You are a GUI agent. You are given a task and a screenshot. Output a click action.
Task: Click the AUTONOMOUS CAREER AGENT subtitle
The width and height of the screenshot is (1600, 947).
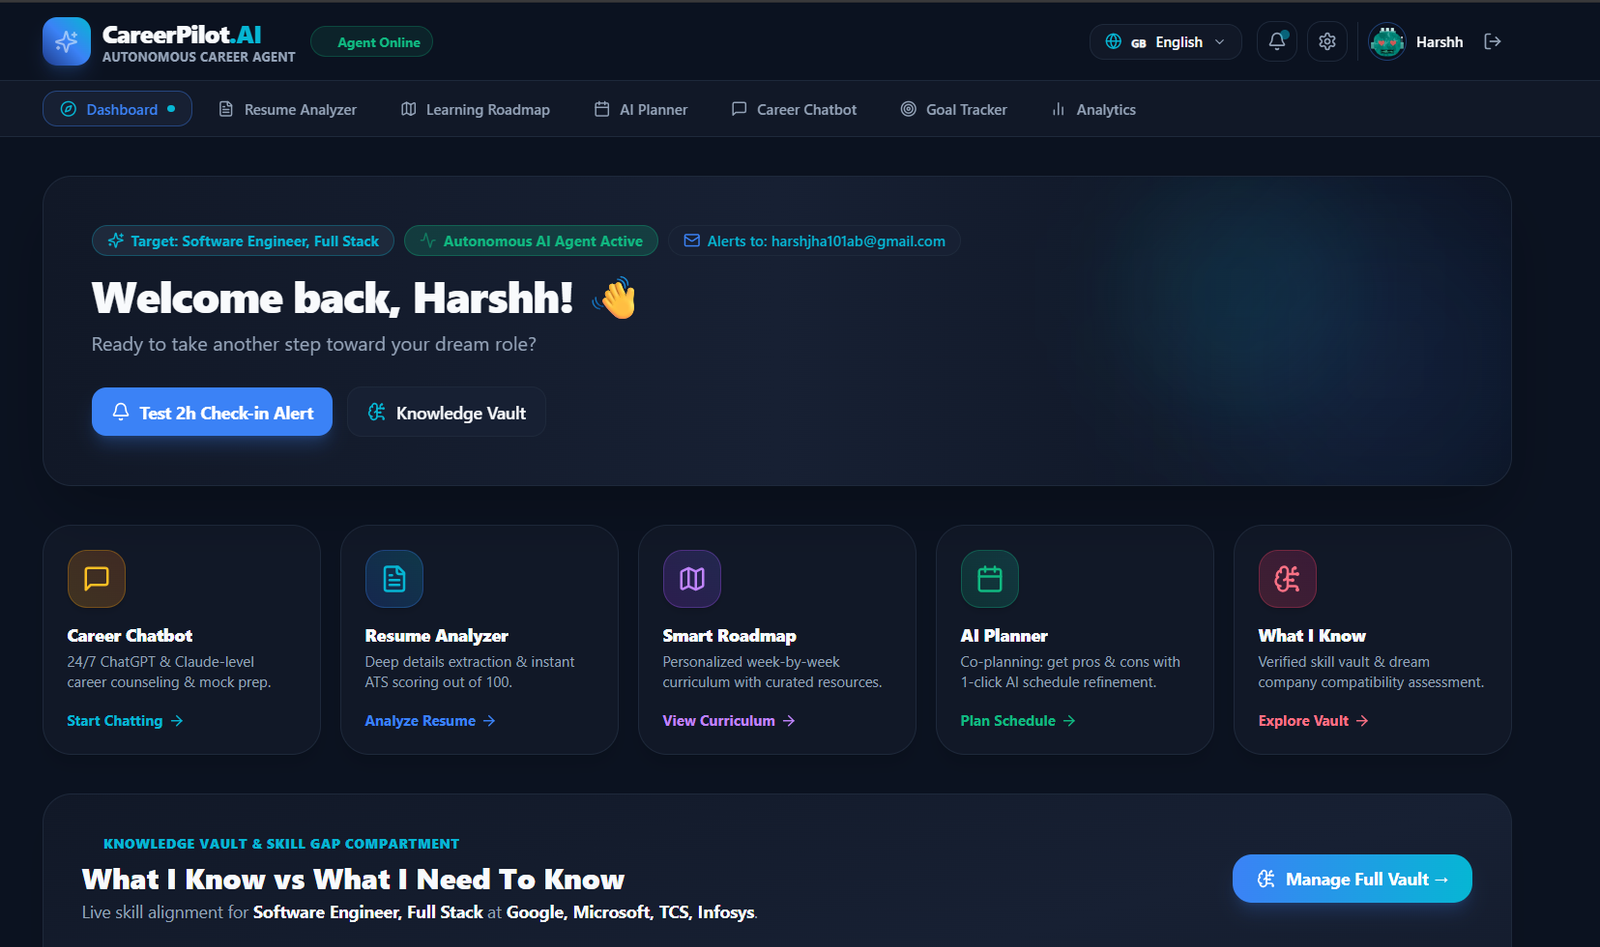pos(199,57)
